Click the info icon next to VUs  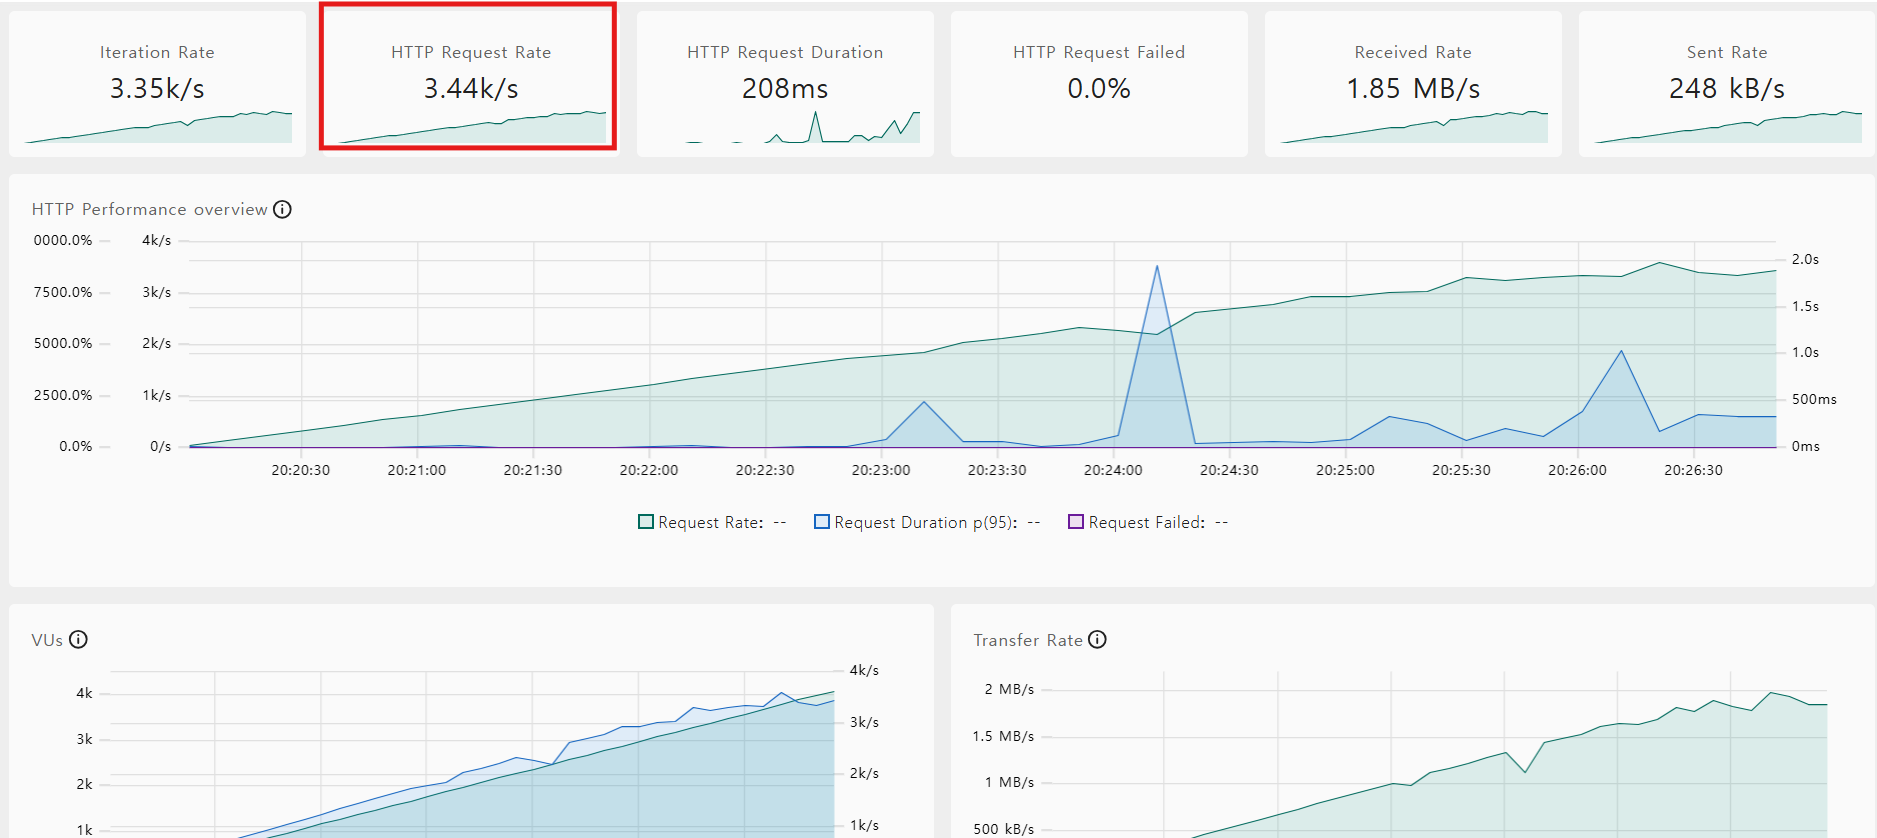[78, 640]
